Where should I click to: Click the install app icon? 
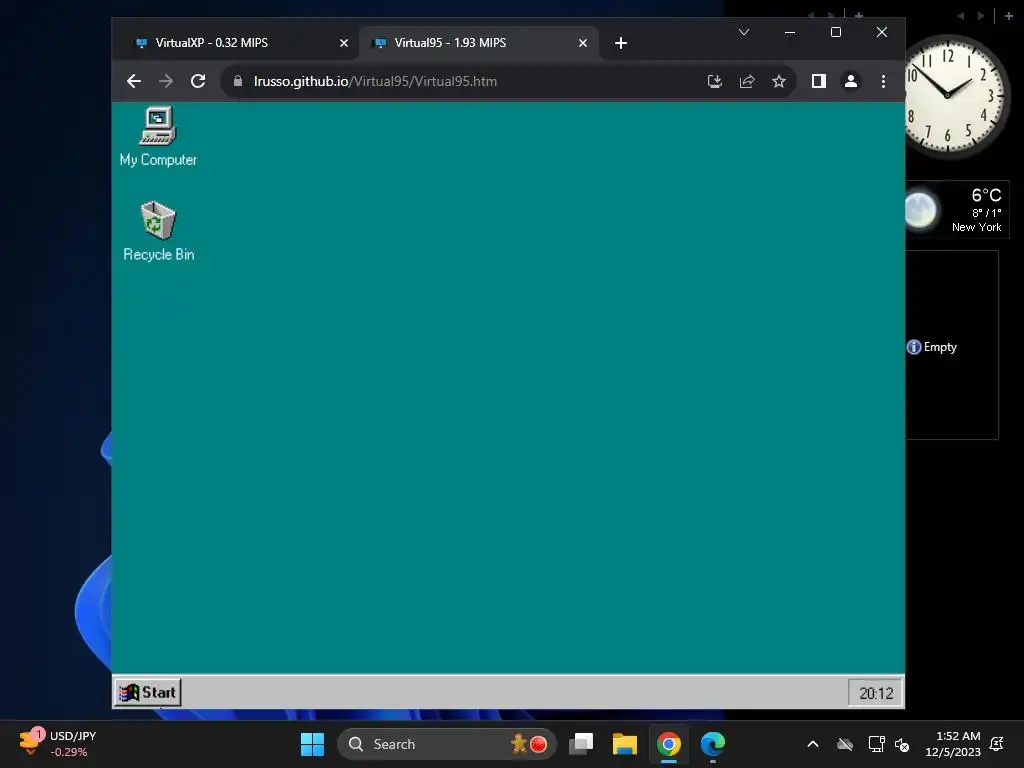(714, 81)
